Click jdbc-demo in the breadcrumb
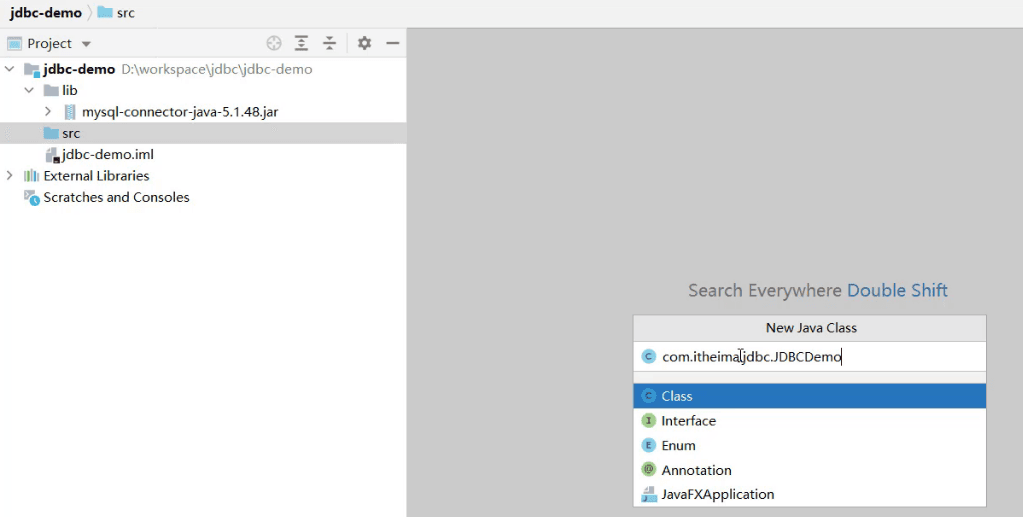The width and height of the screenshot is (1023, 517). [x=46, y=13]
